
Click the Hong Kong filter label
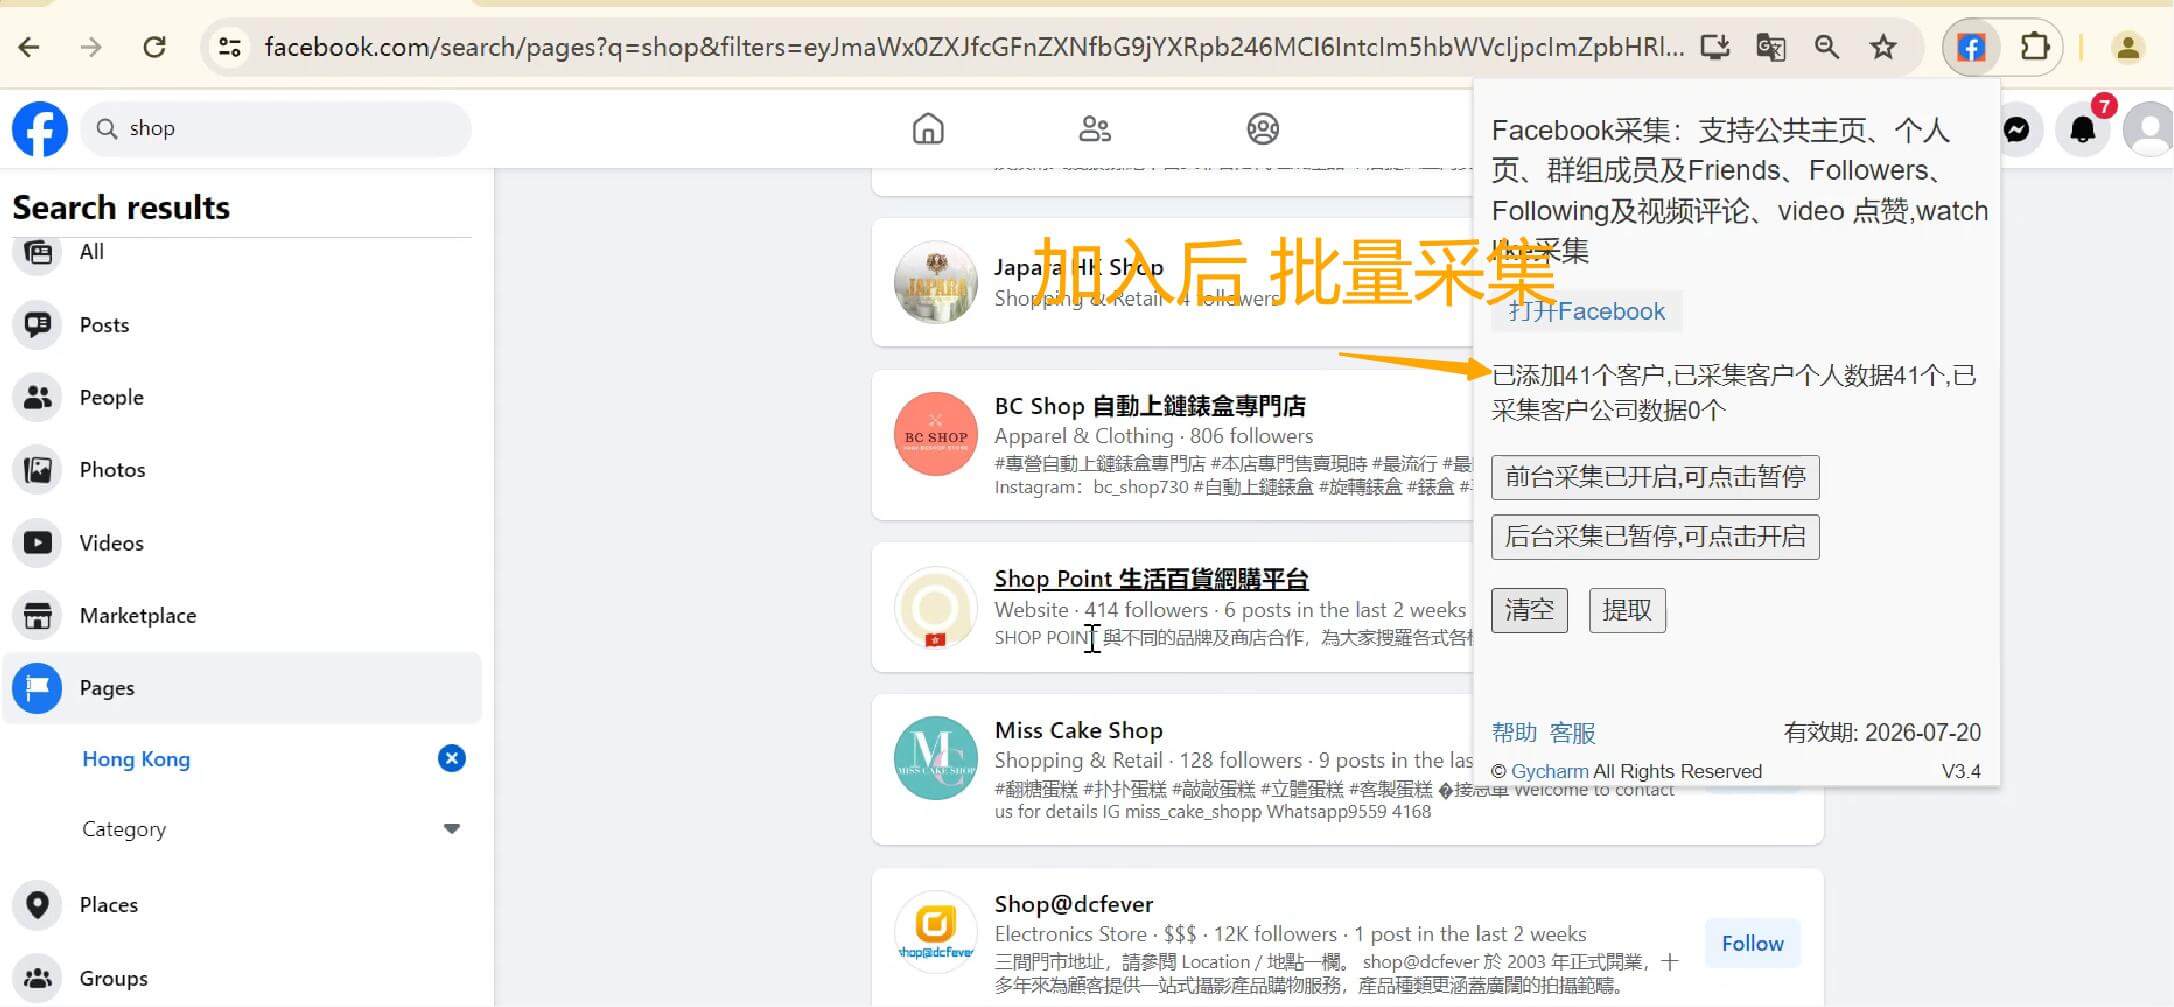click(136, 759)
